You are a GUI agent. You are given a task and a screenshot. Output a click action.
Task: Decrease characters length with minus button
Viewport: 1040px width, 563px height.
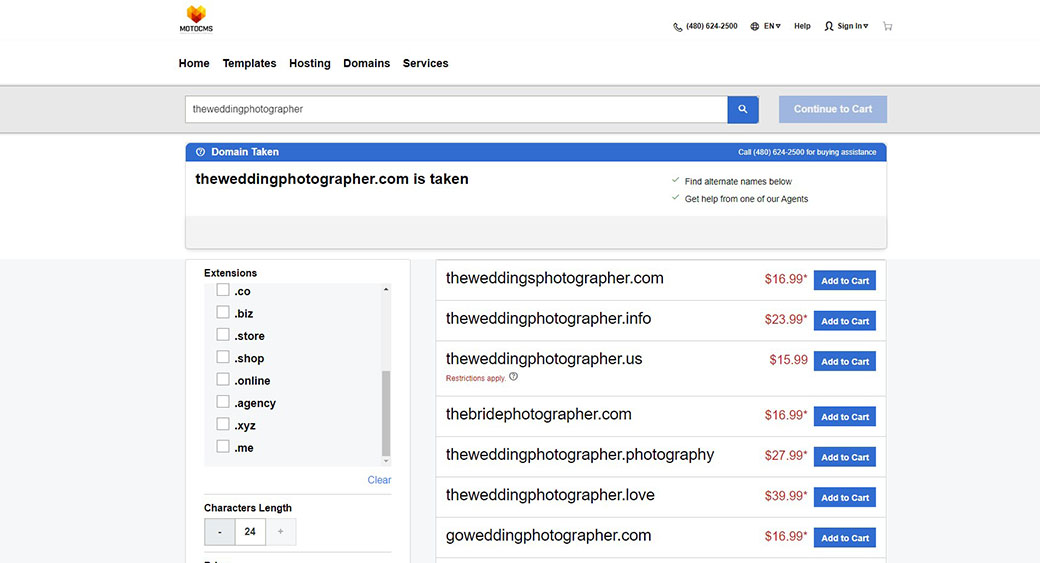pos(220,532)
